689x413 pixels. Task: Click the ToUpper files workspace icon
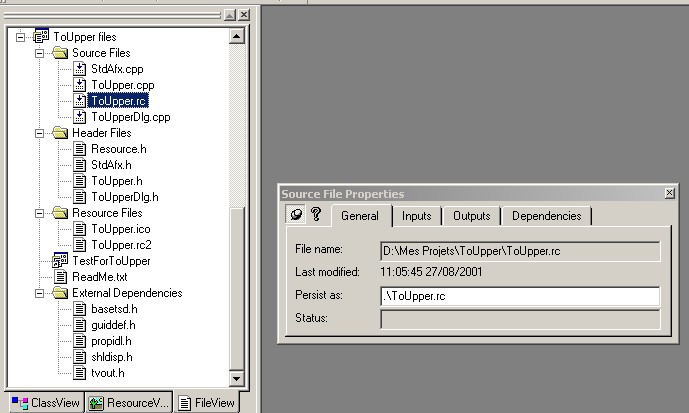point(41,36)
